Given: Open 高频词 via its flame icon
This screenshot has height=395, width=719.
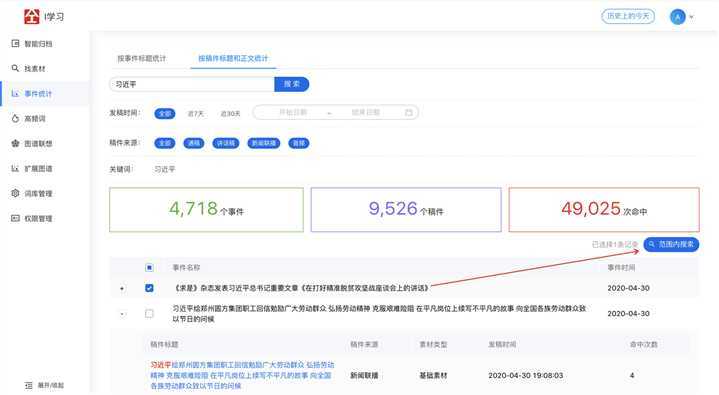Looking at the screenshot, I should pyautogui.click(x=15, y=118).
